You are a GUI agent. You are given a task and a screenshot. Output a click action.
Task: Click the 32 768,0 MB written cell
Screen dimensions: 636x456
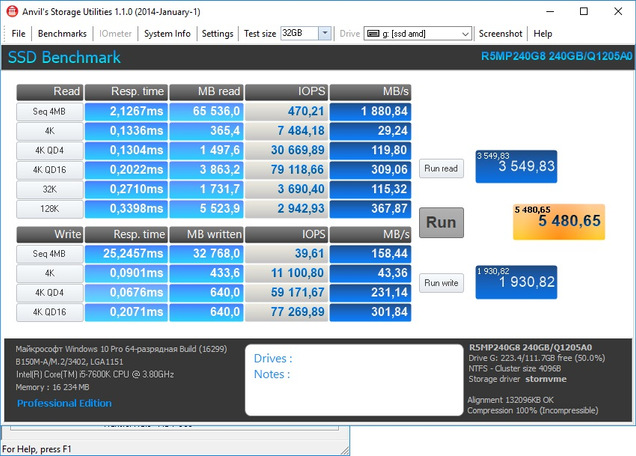[206, 254]
